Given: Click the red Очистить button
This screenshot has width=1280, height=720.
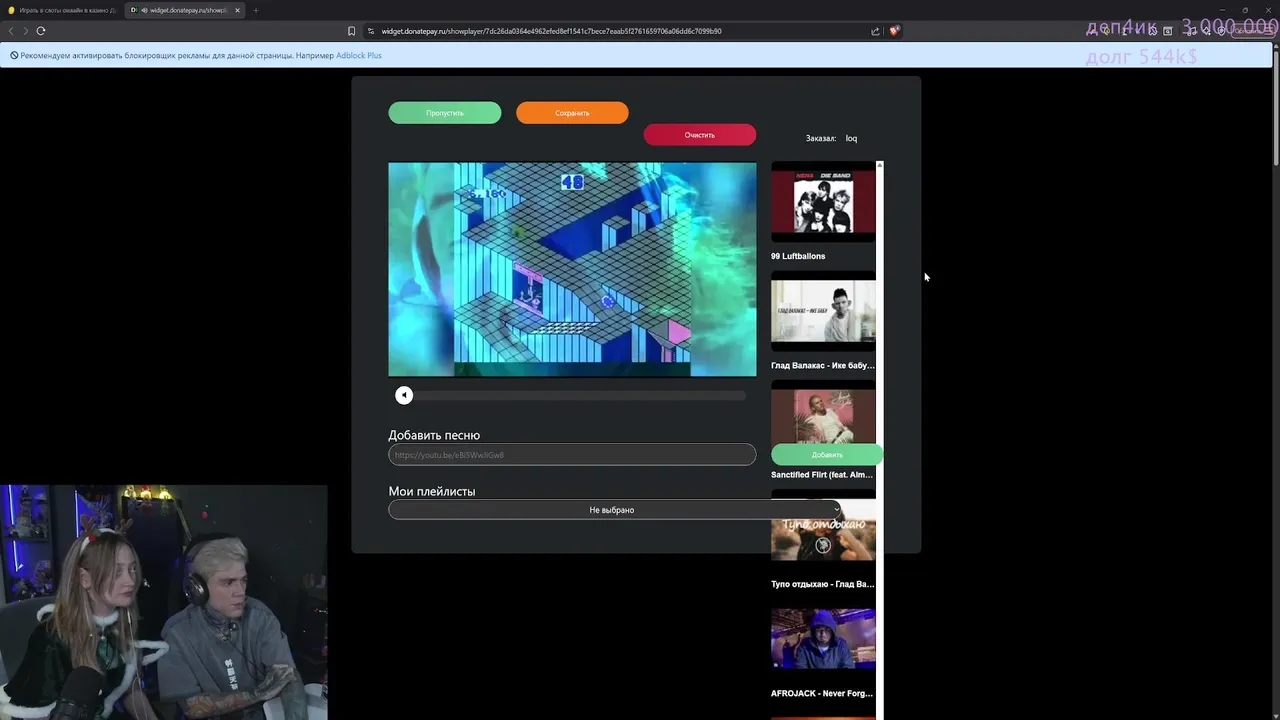Looking at the screenshot, I should (x=700, y=135).
